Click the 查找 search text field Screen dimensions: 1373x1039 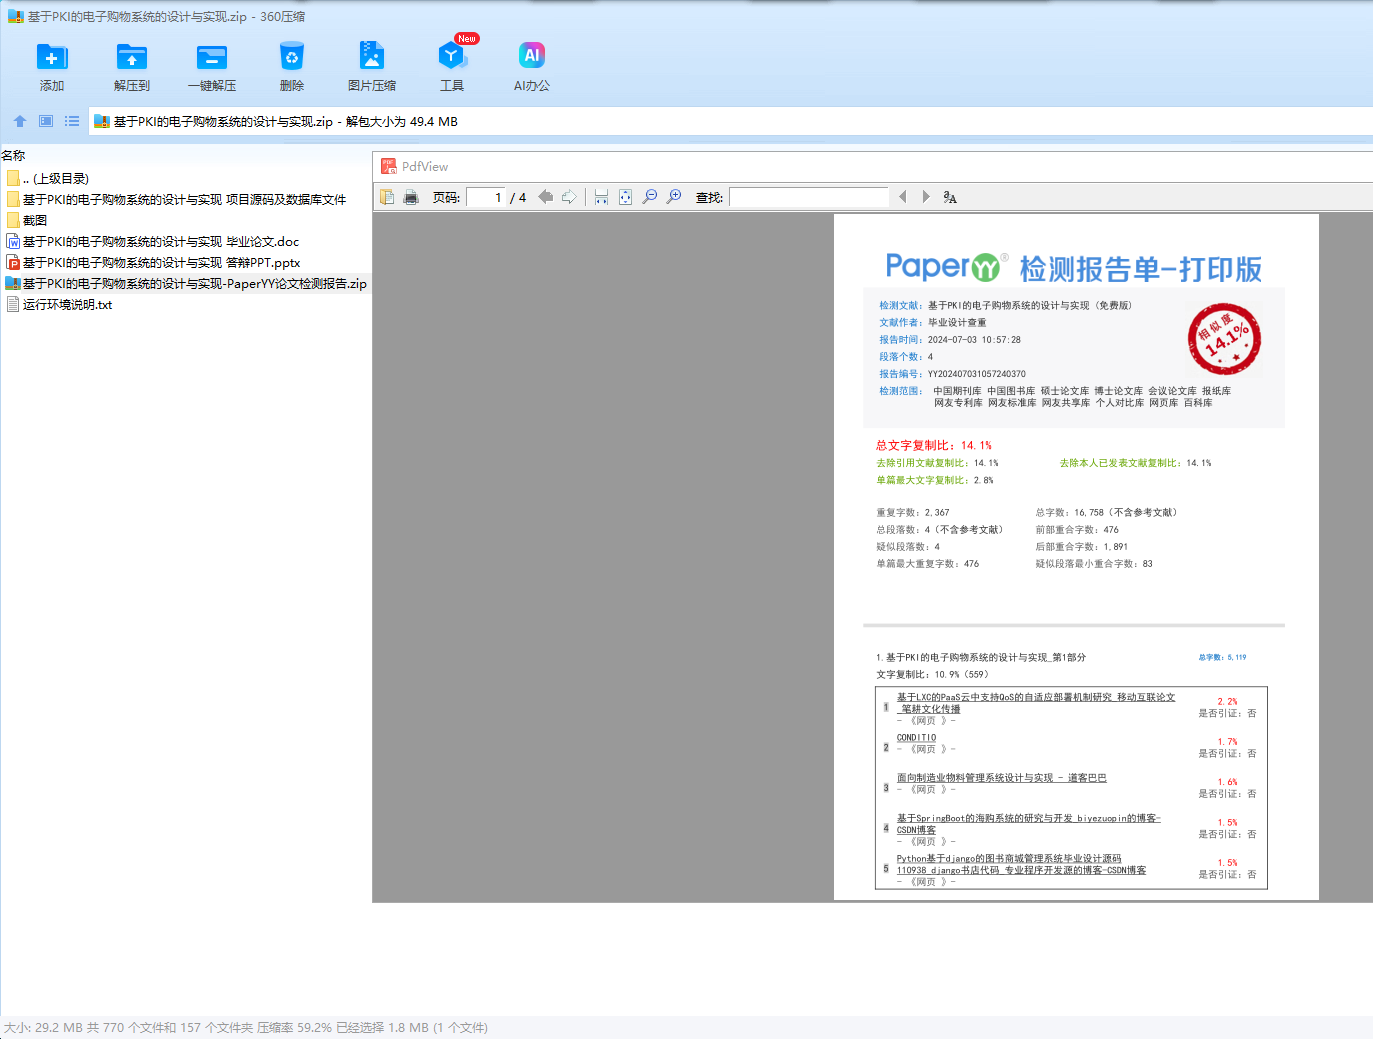tap(809, 197)
